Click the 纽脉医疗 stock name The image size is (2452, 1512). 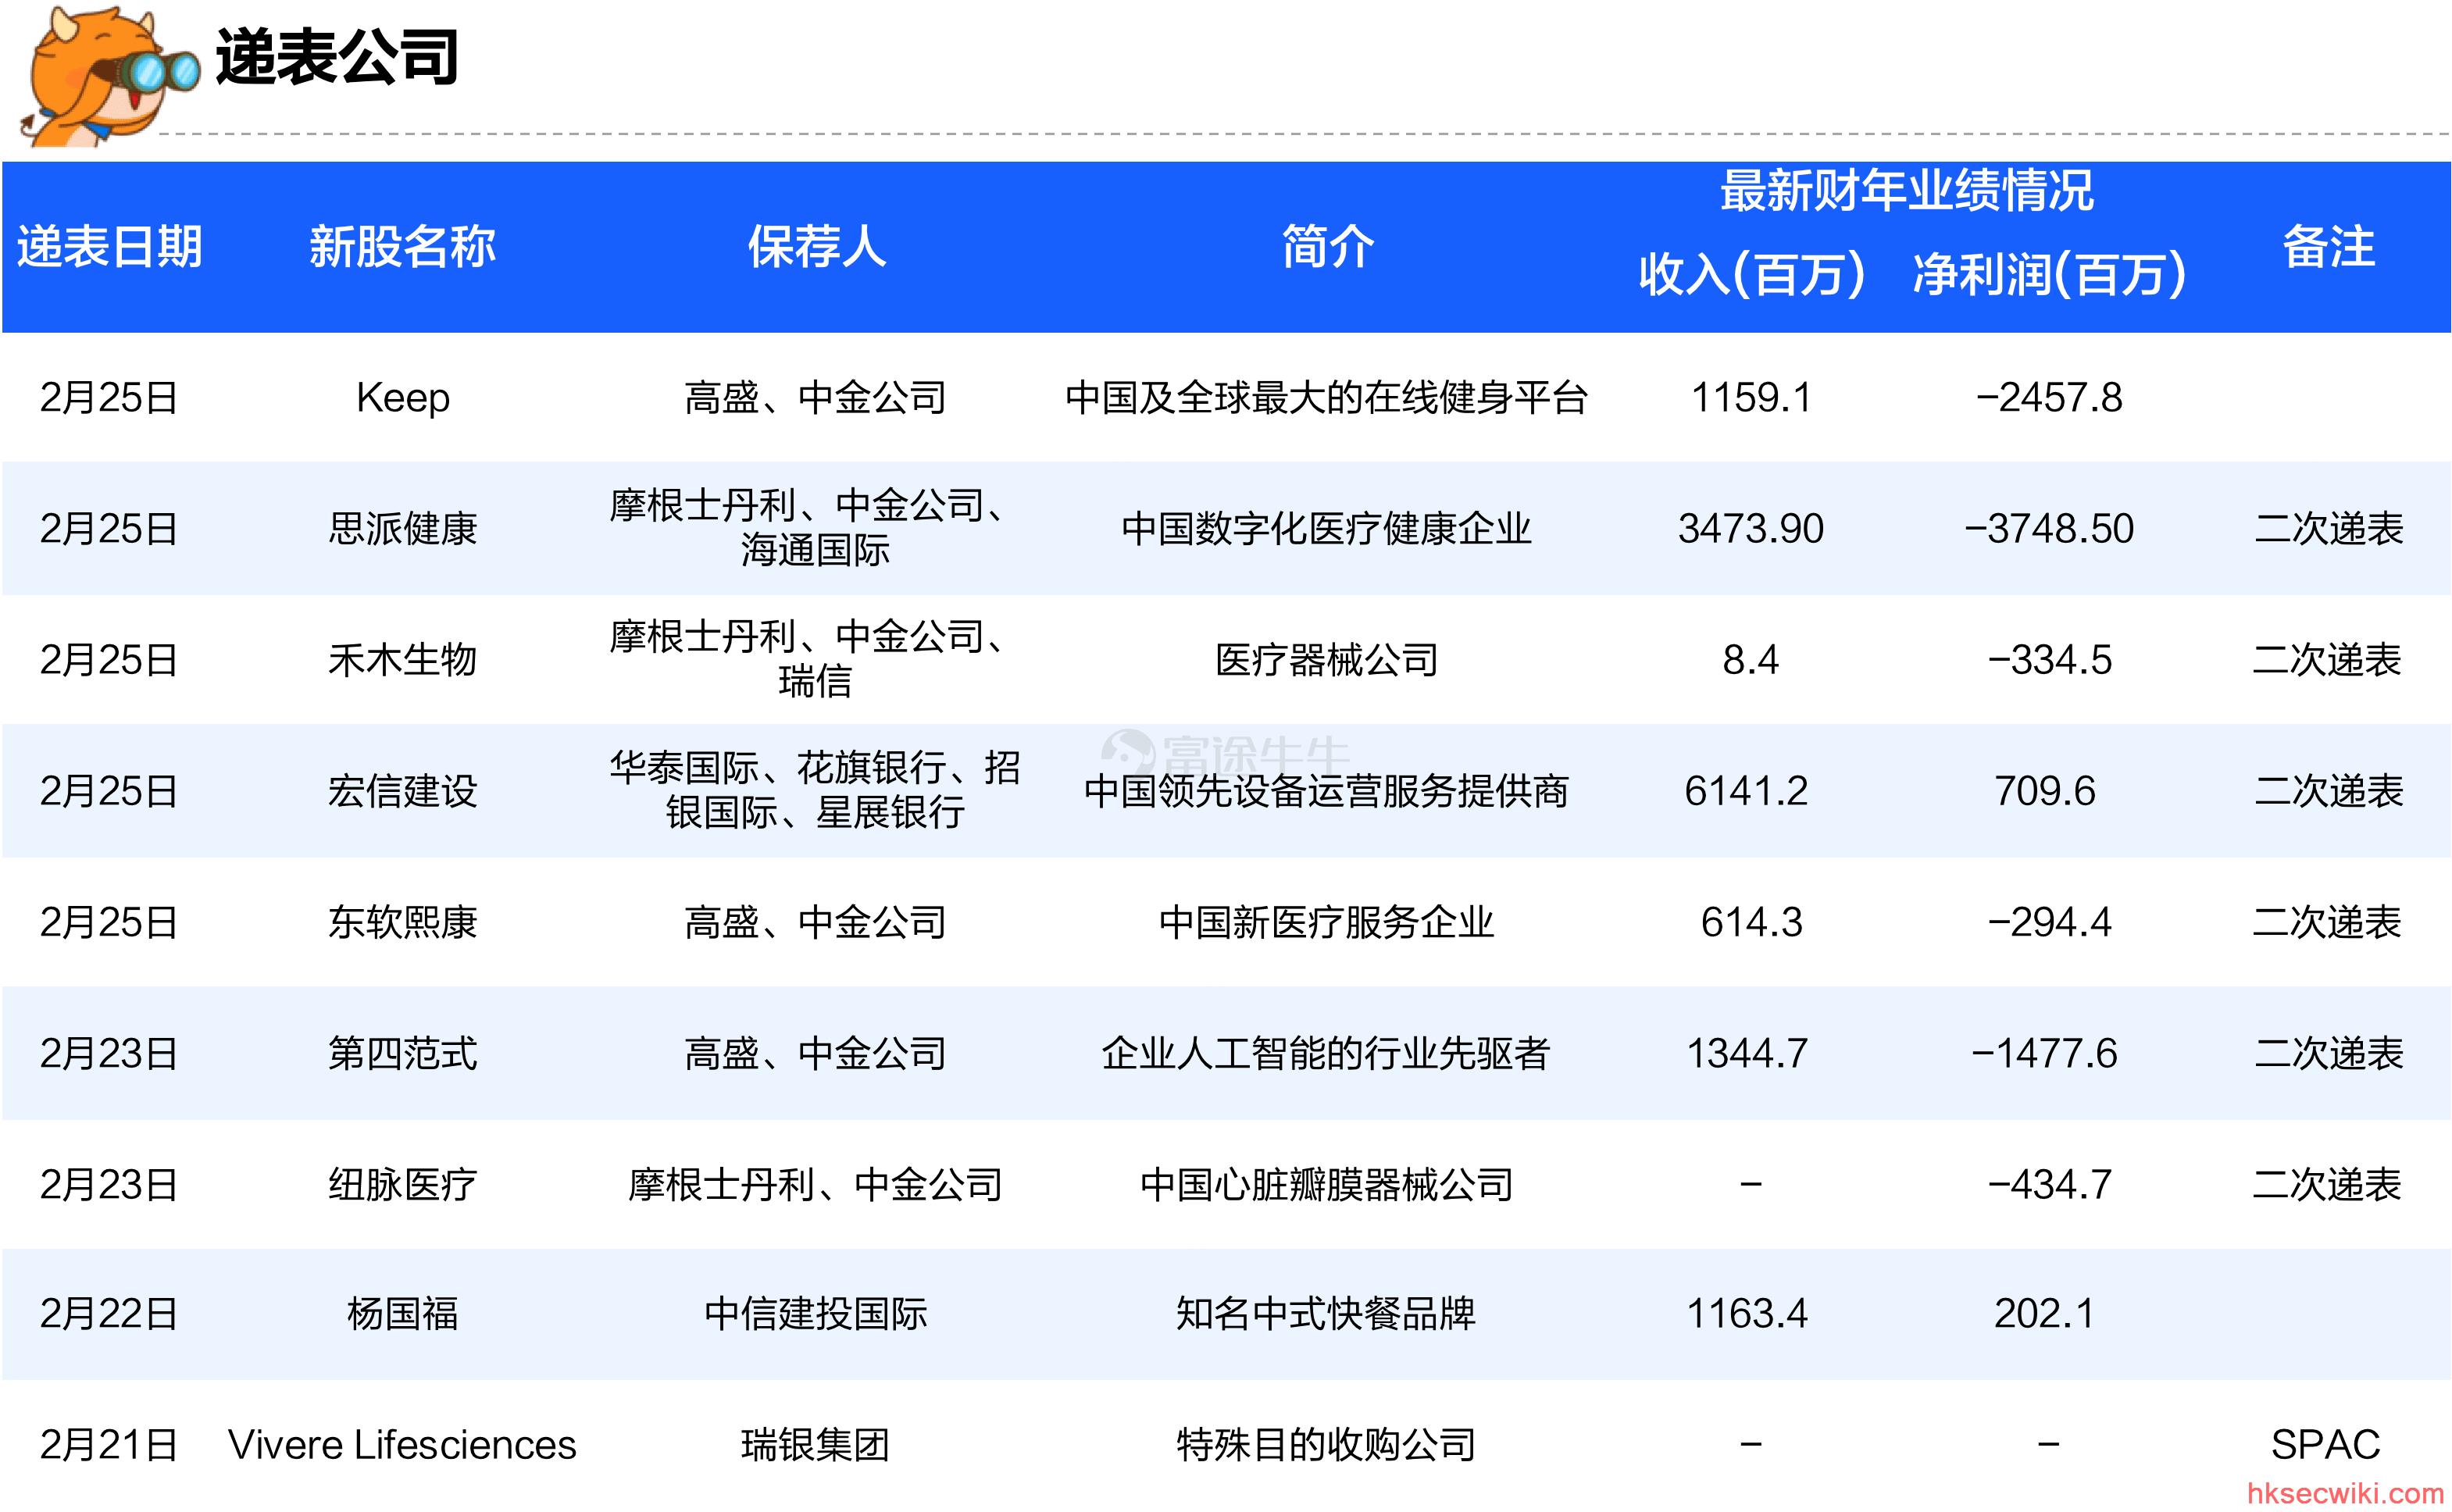[x=403, y=1185]
